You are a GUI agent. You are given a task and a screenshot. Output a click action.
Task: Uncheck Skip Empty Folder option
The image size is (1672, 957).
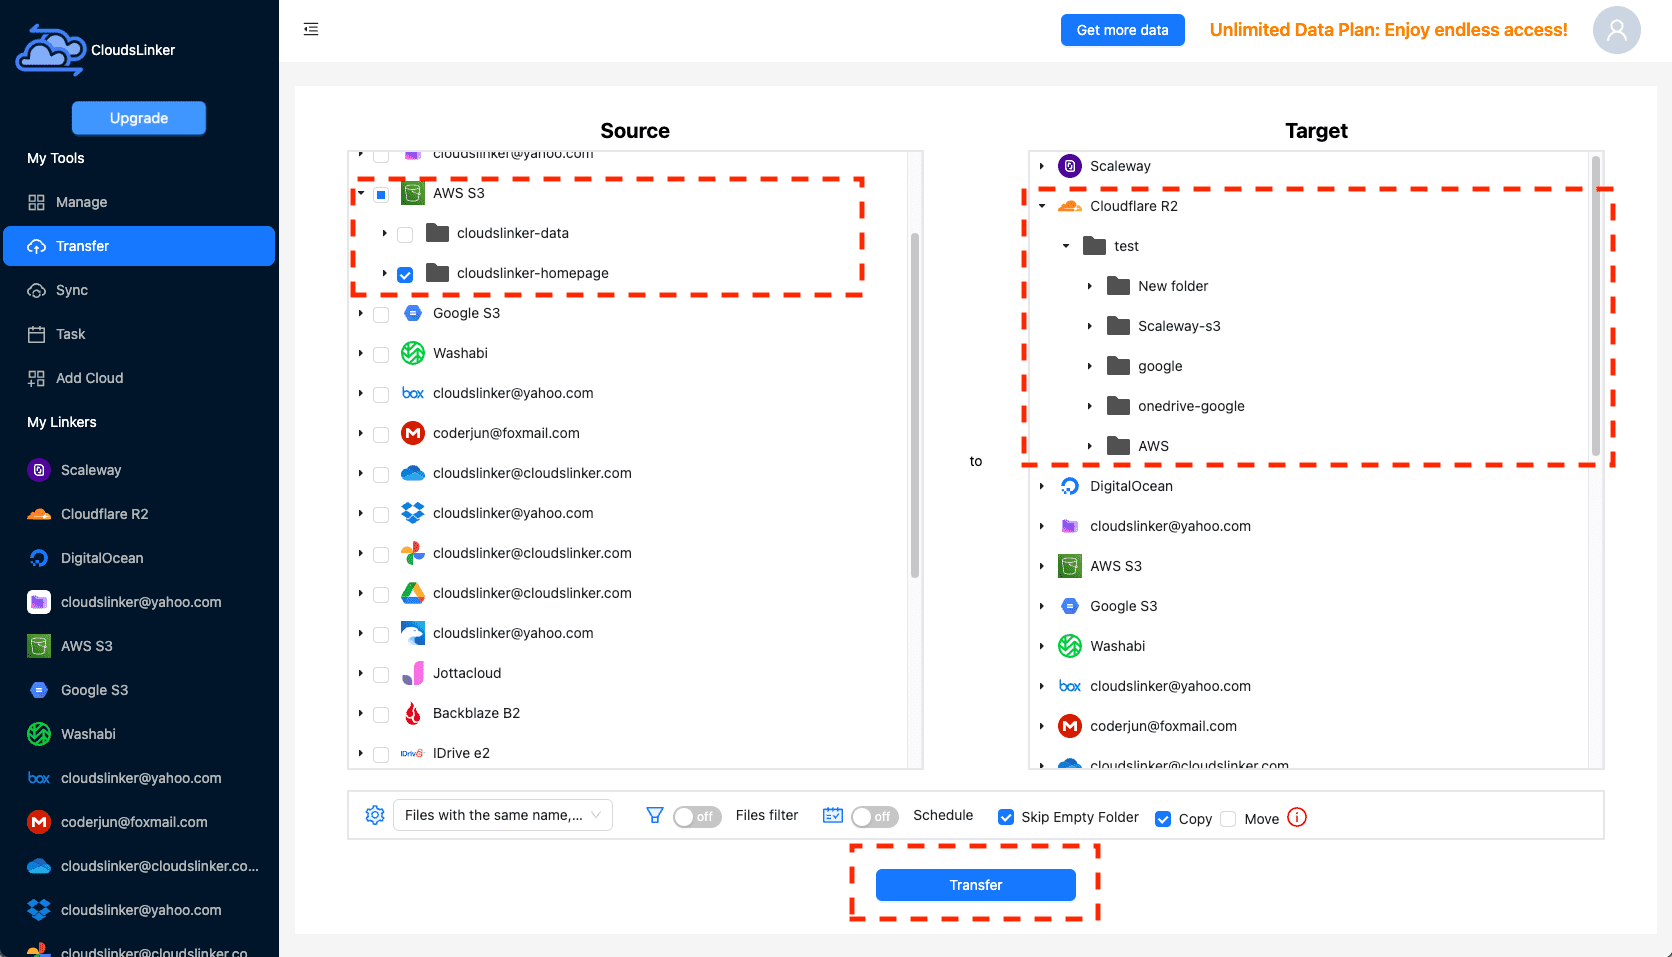[x=1006, y=817]
